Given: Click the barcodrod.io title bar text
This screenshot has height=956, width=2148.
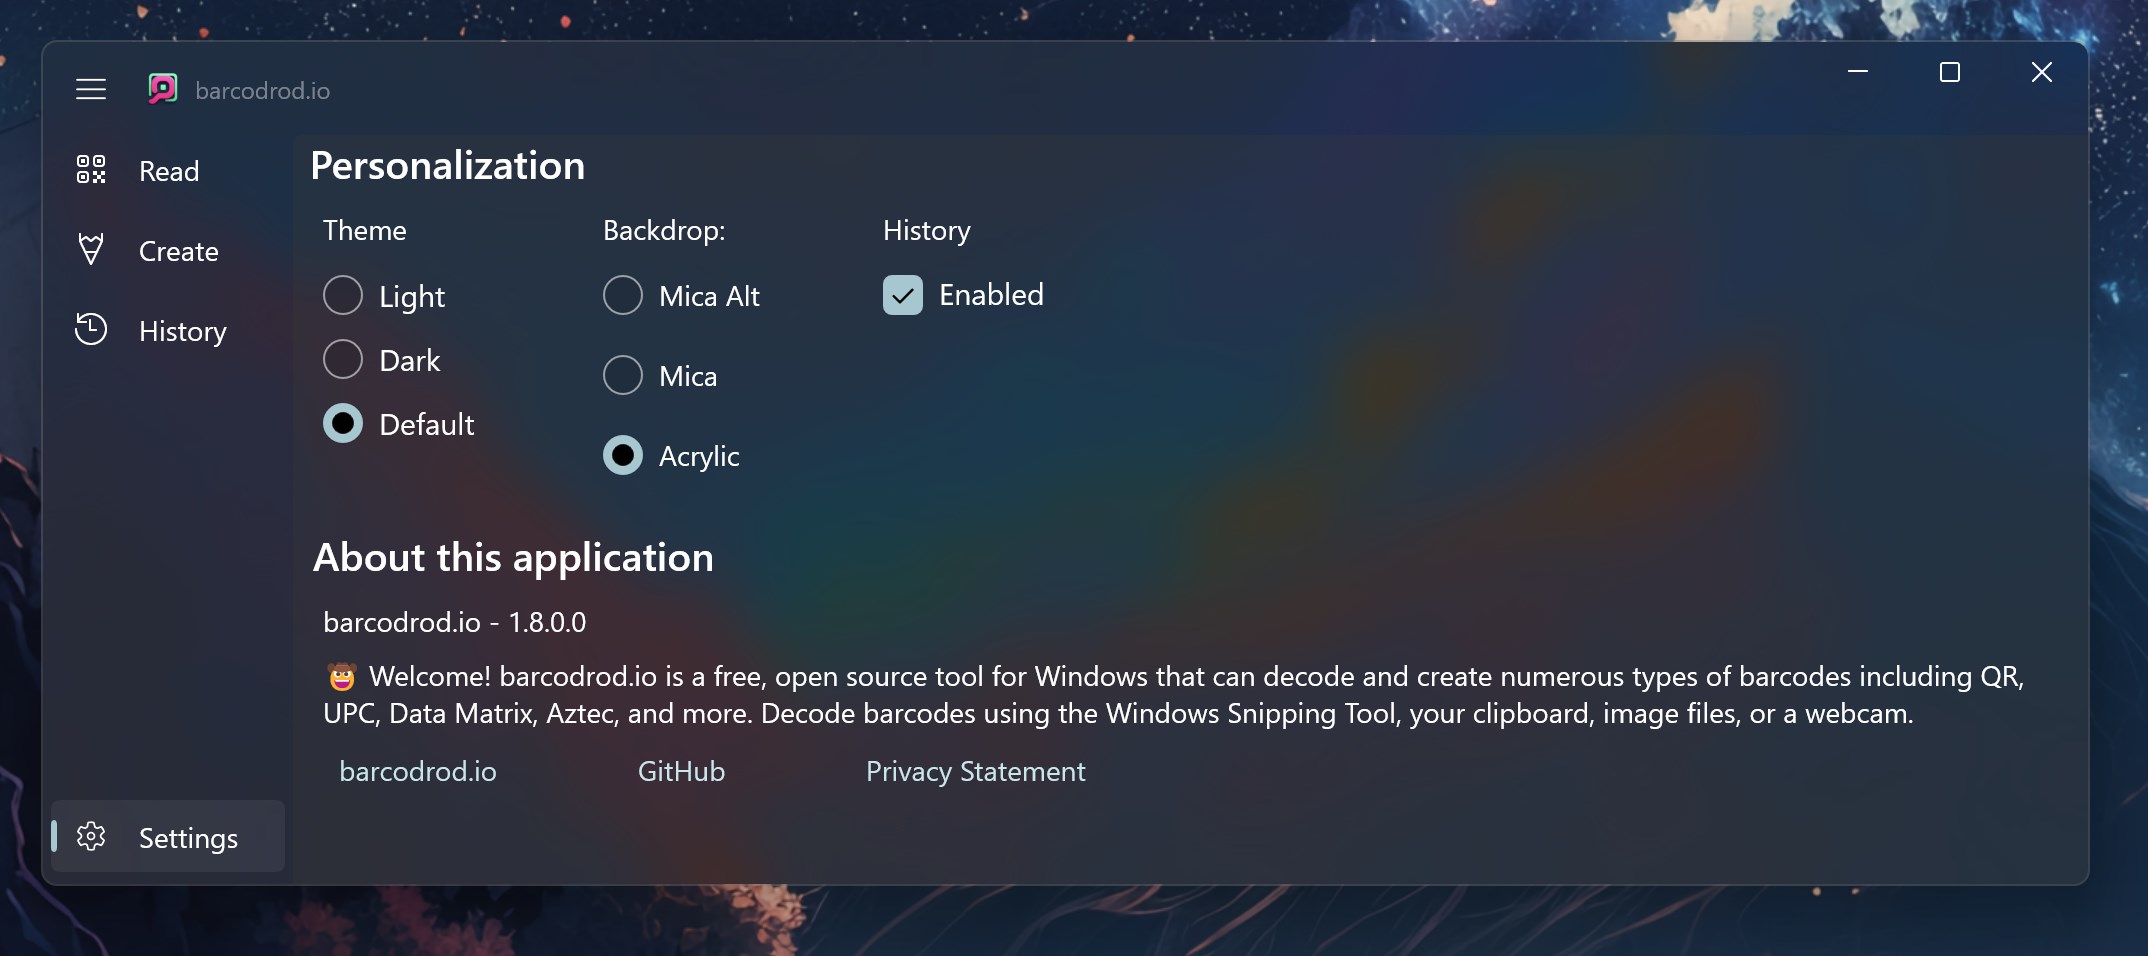Looking at the screenshot, I should click(x=263, y=90).
